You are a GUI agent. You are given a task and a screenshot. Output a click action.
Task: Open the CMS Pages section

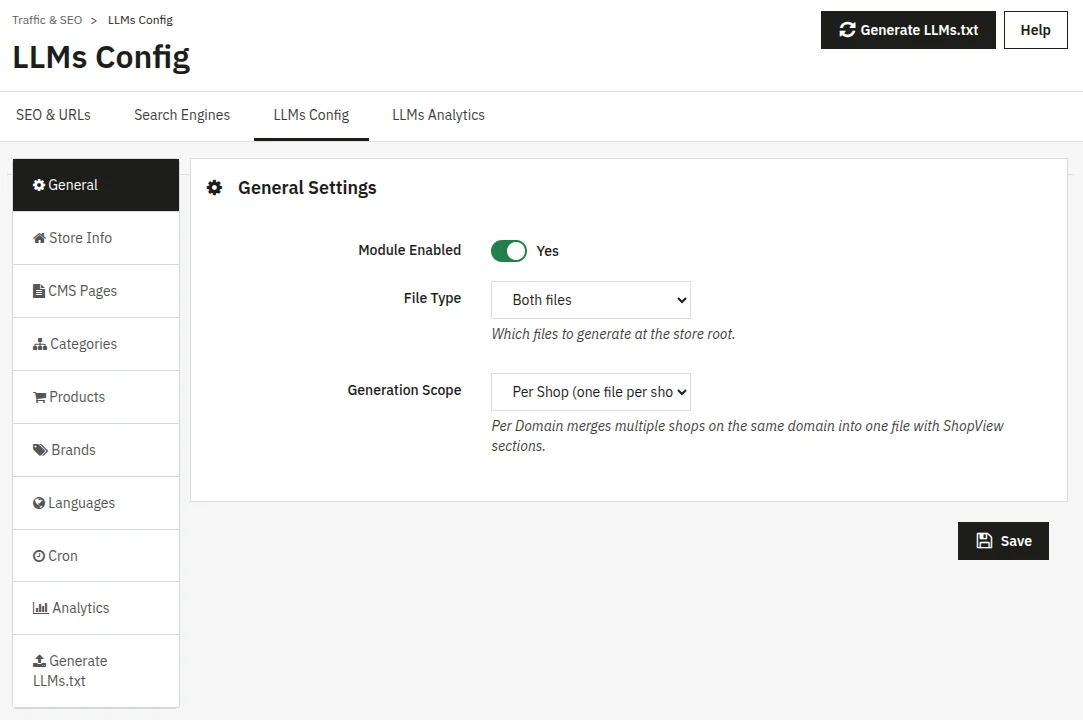coord(96,291)
